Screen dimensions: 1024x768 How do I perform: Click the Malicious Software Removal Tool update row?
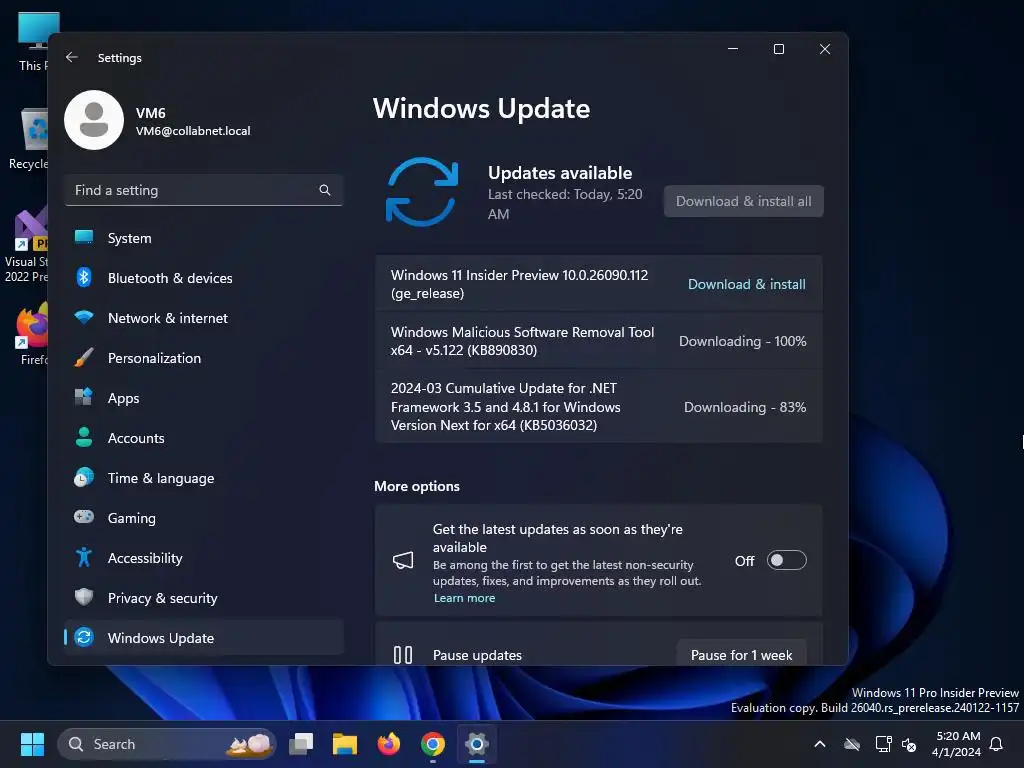click(598, 341)
